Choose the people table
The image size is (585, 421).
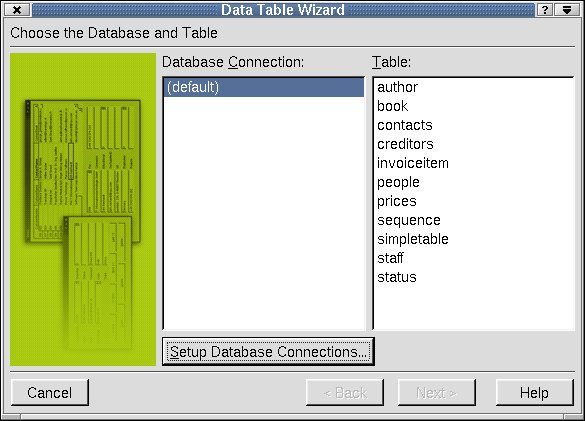[398, 183]
